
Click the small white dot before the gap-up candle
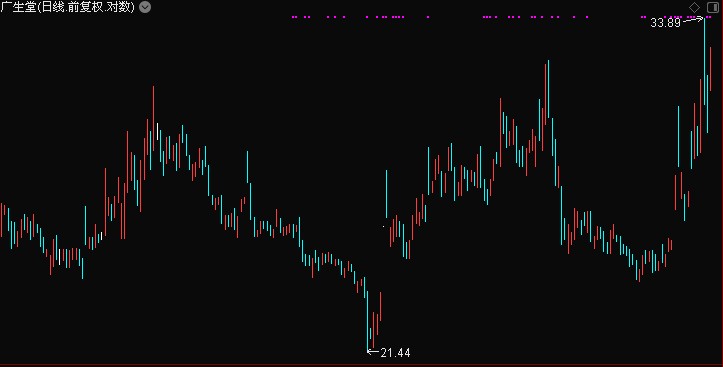pos(384,226)
